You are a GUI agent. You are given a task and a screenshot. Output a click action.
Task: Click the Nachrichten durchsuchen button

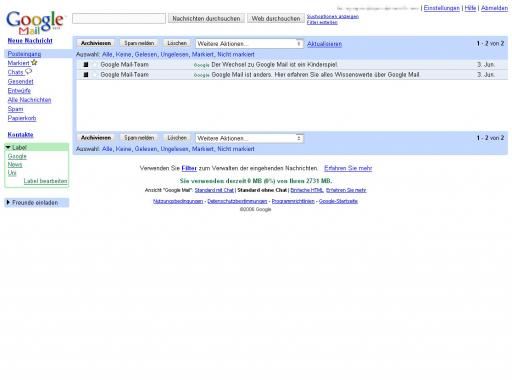[206, 19]
